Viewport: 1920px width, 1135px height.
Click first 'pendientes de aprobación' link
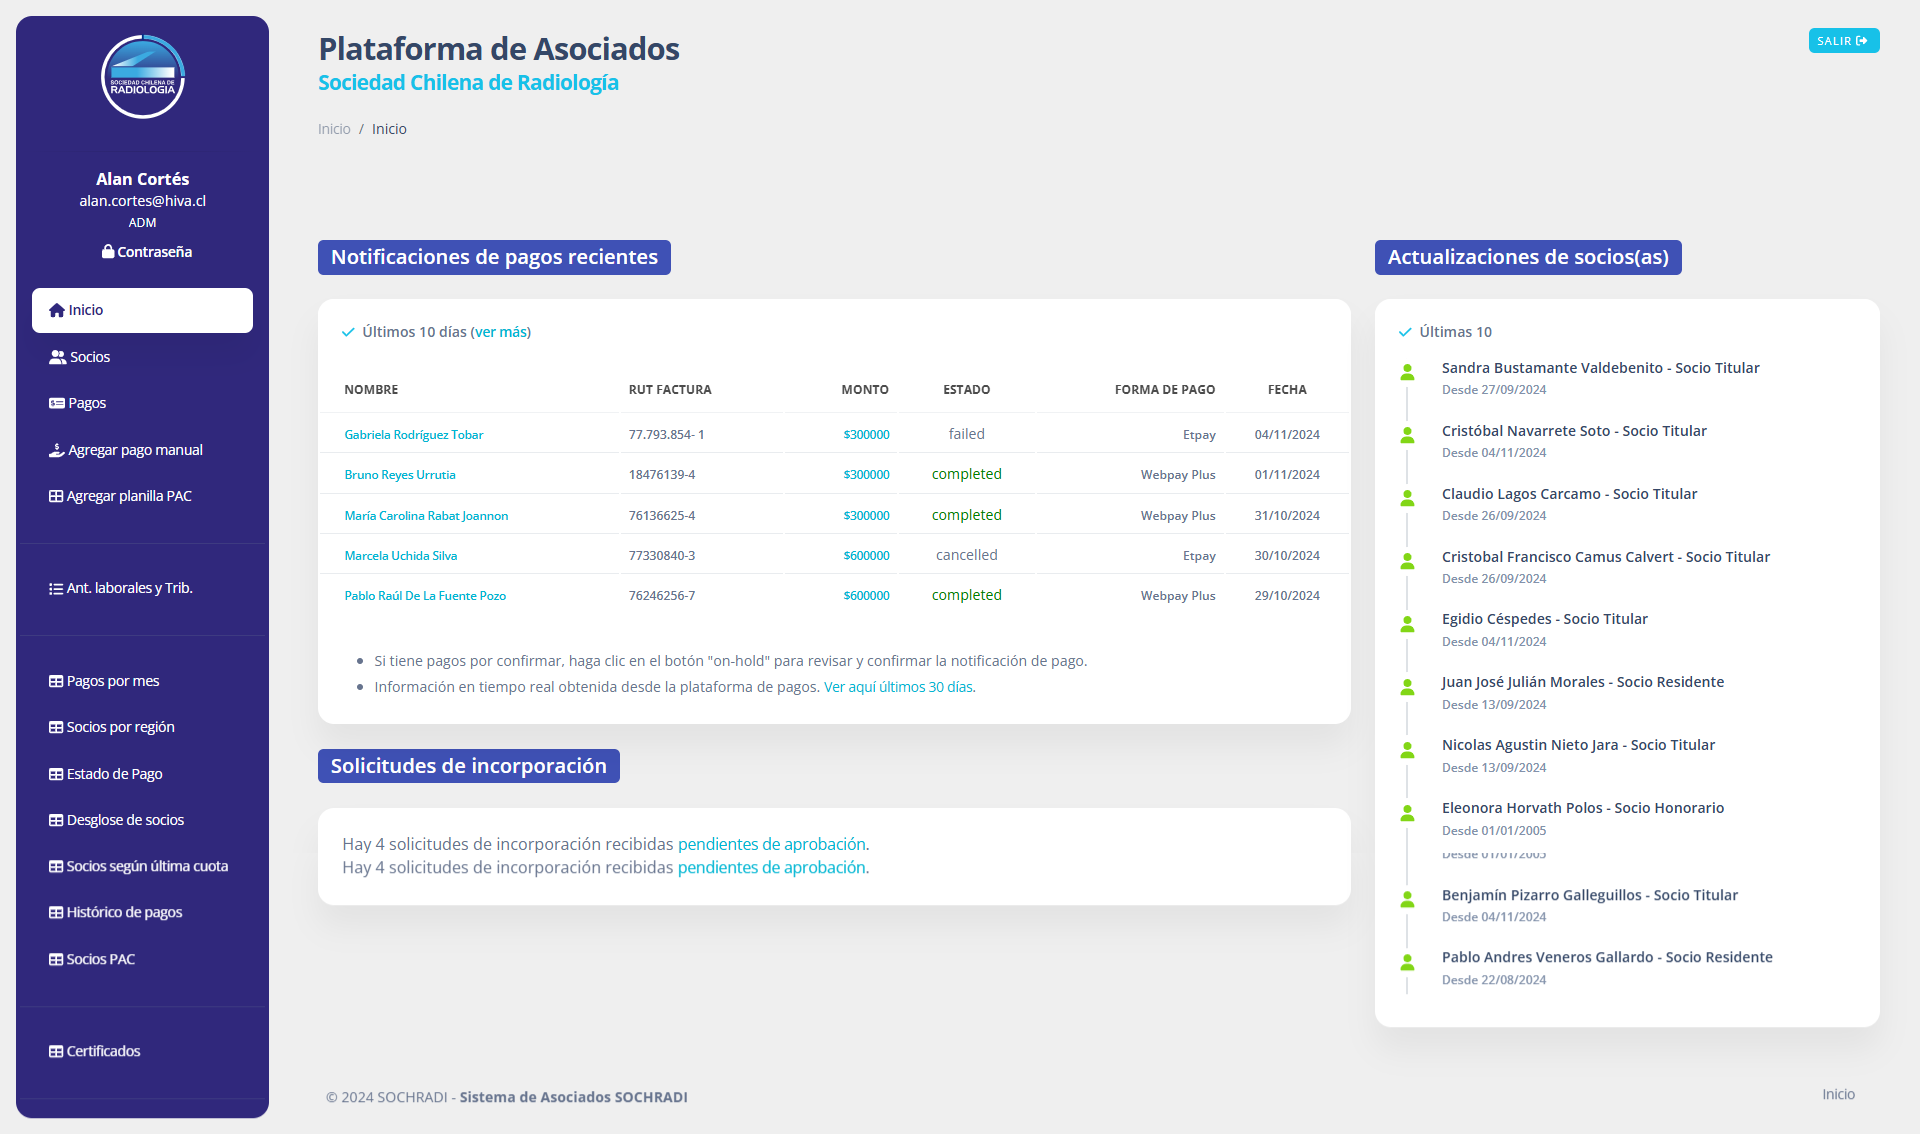pyautogui.click(x=772, y=844)
